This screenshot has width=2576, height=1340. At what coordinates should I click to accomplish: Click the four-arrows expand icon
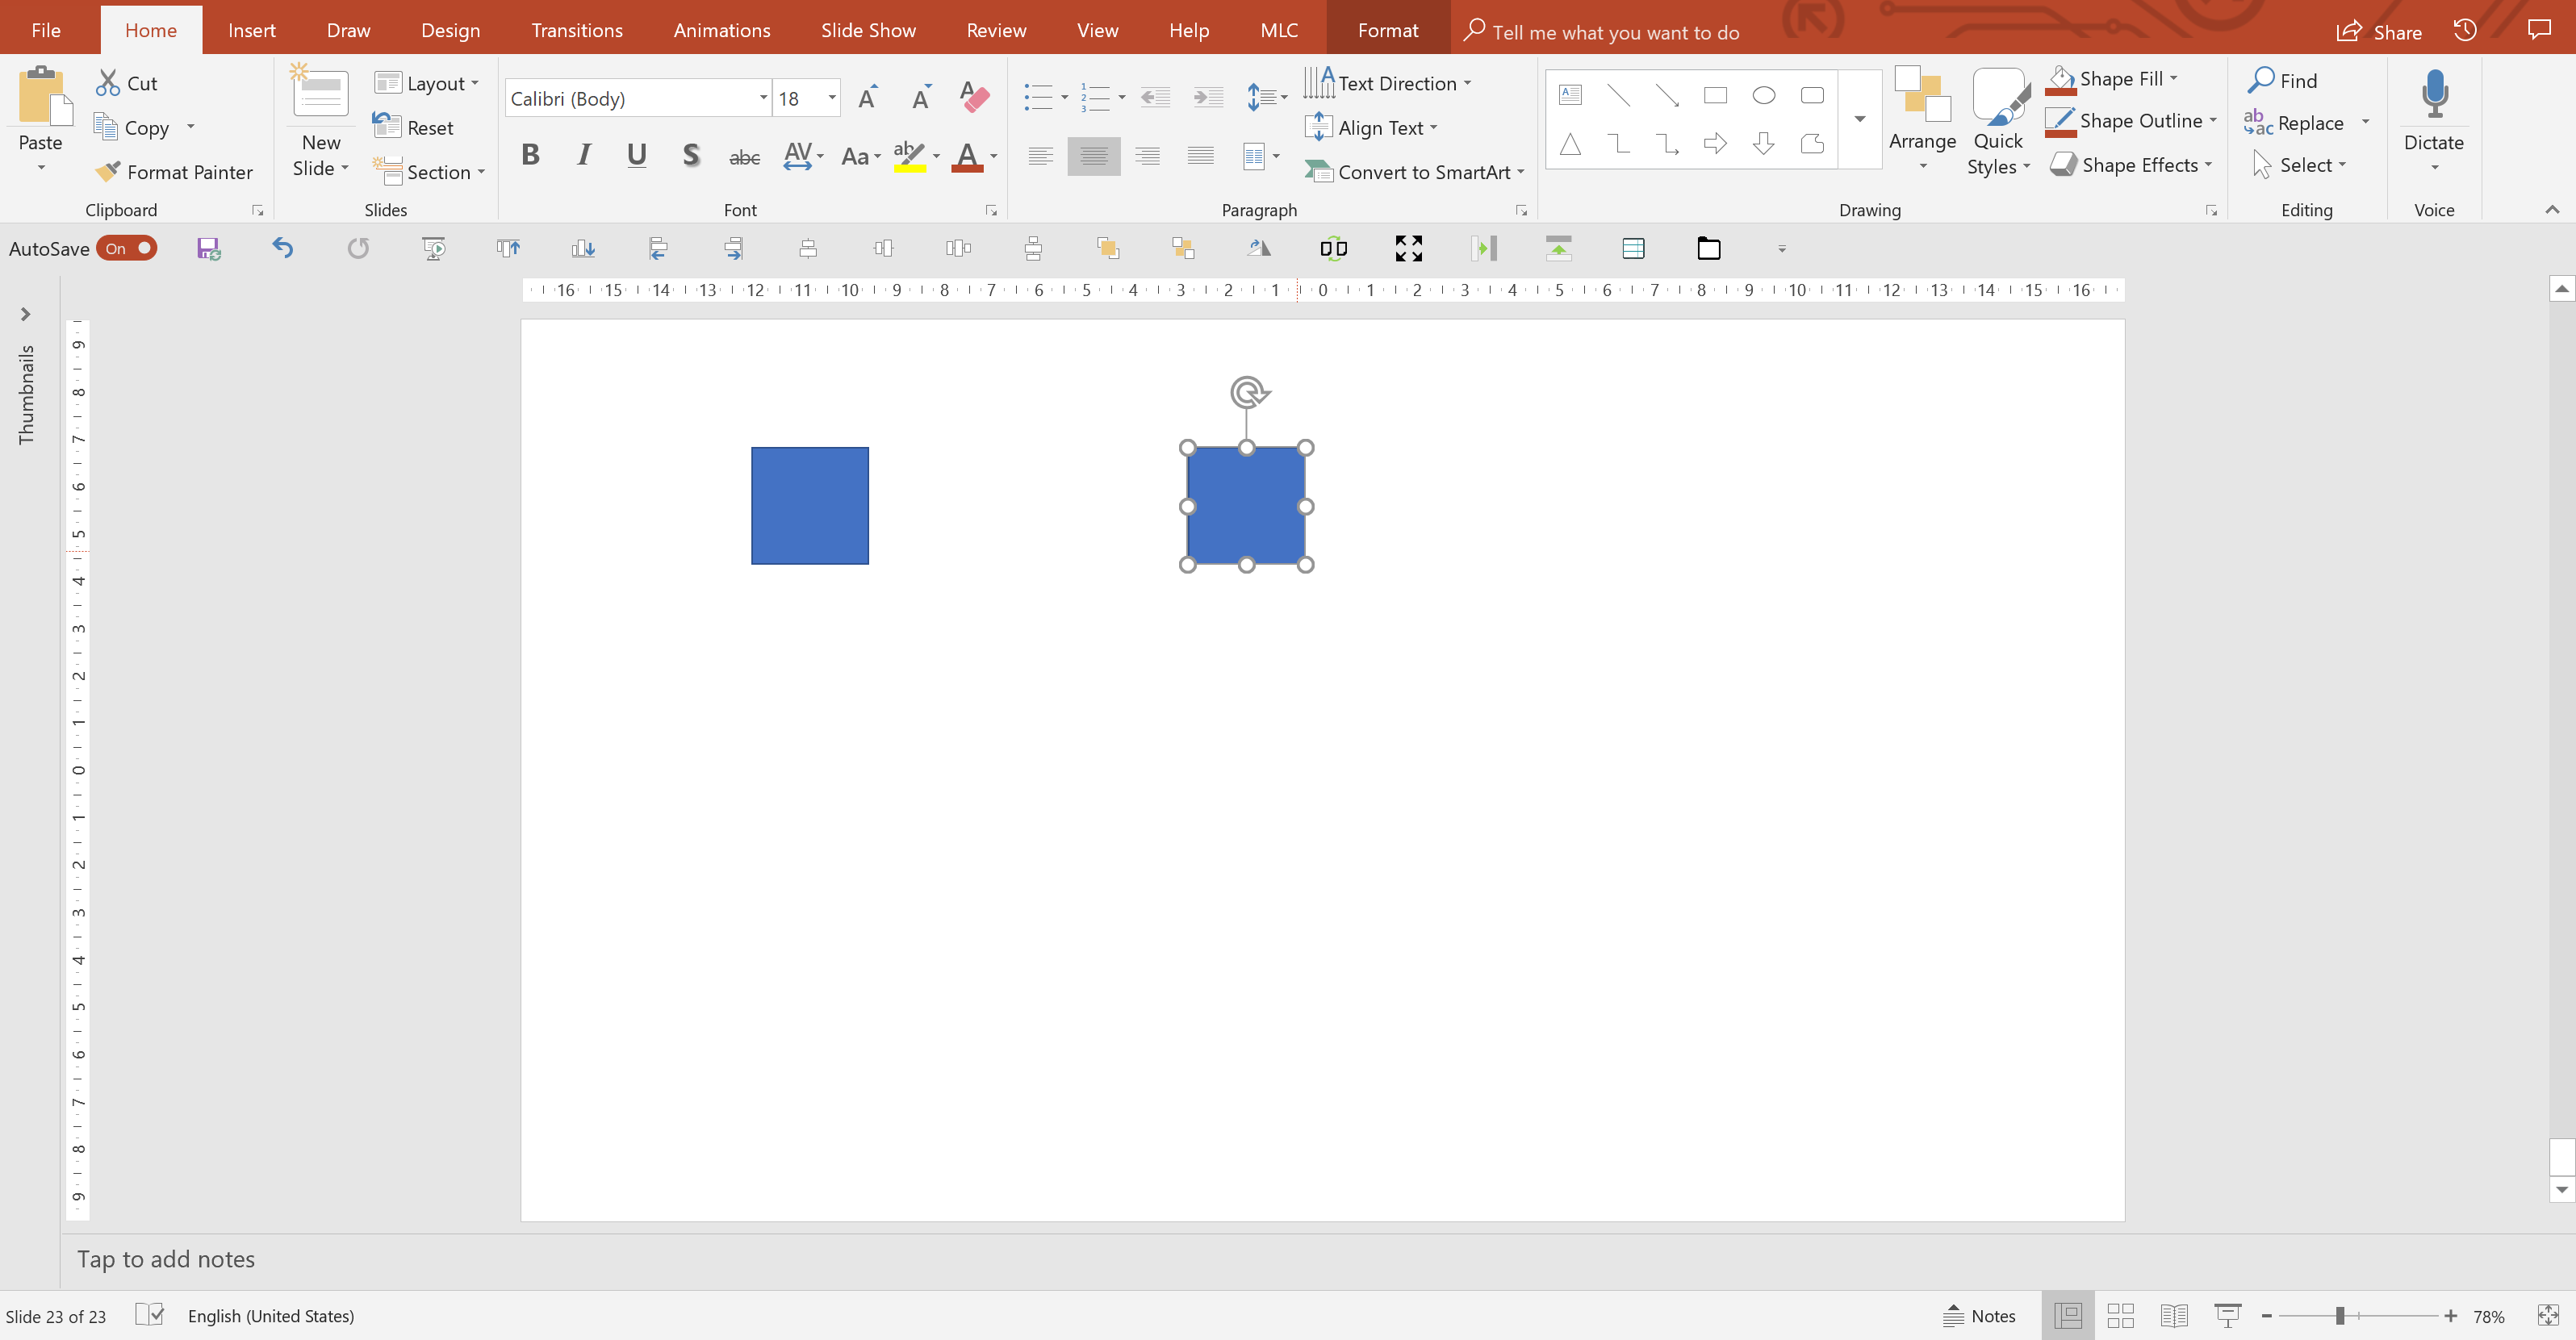pos(1409,248)
